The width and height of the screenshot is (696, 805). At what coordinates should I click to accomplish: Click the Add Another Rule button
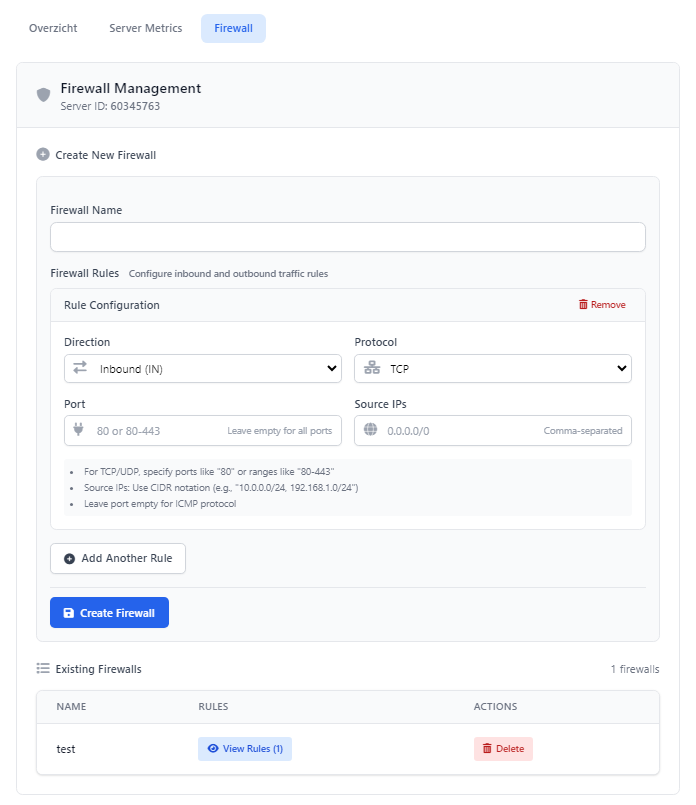(118, 559)
